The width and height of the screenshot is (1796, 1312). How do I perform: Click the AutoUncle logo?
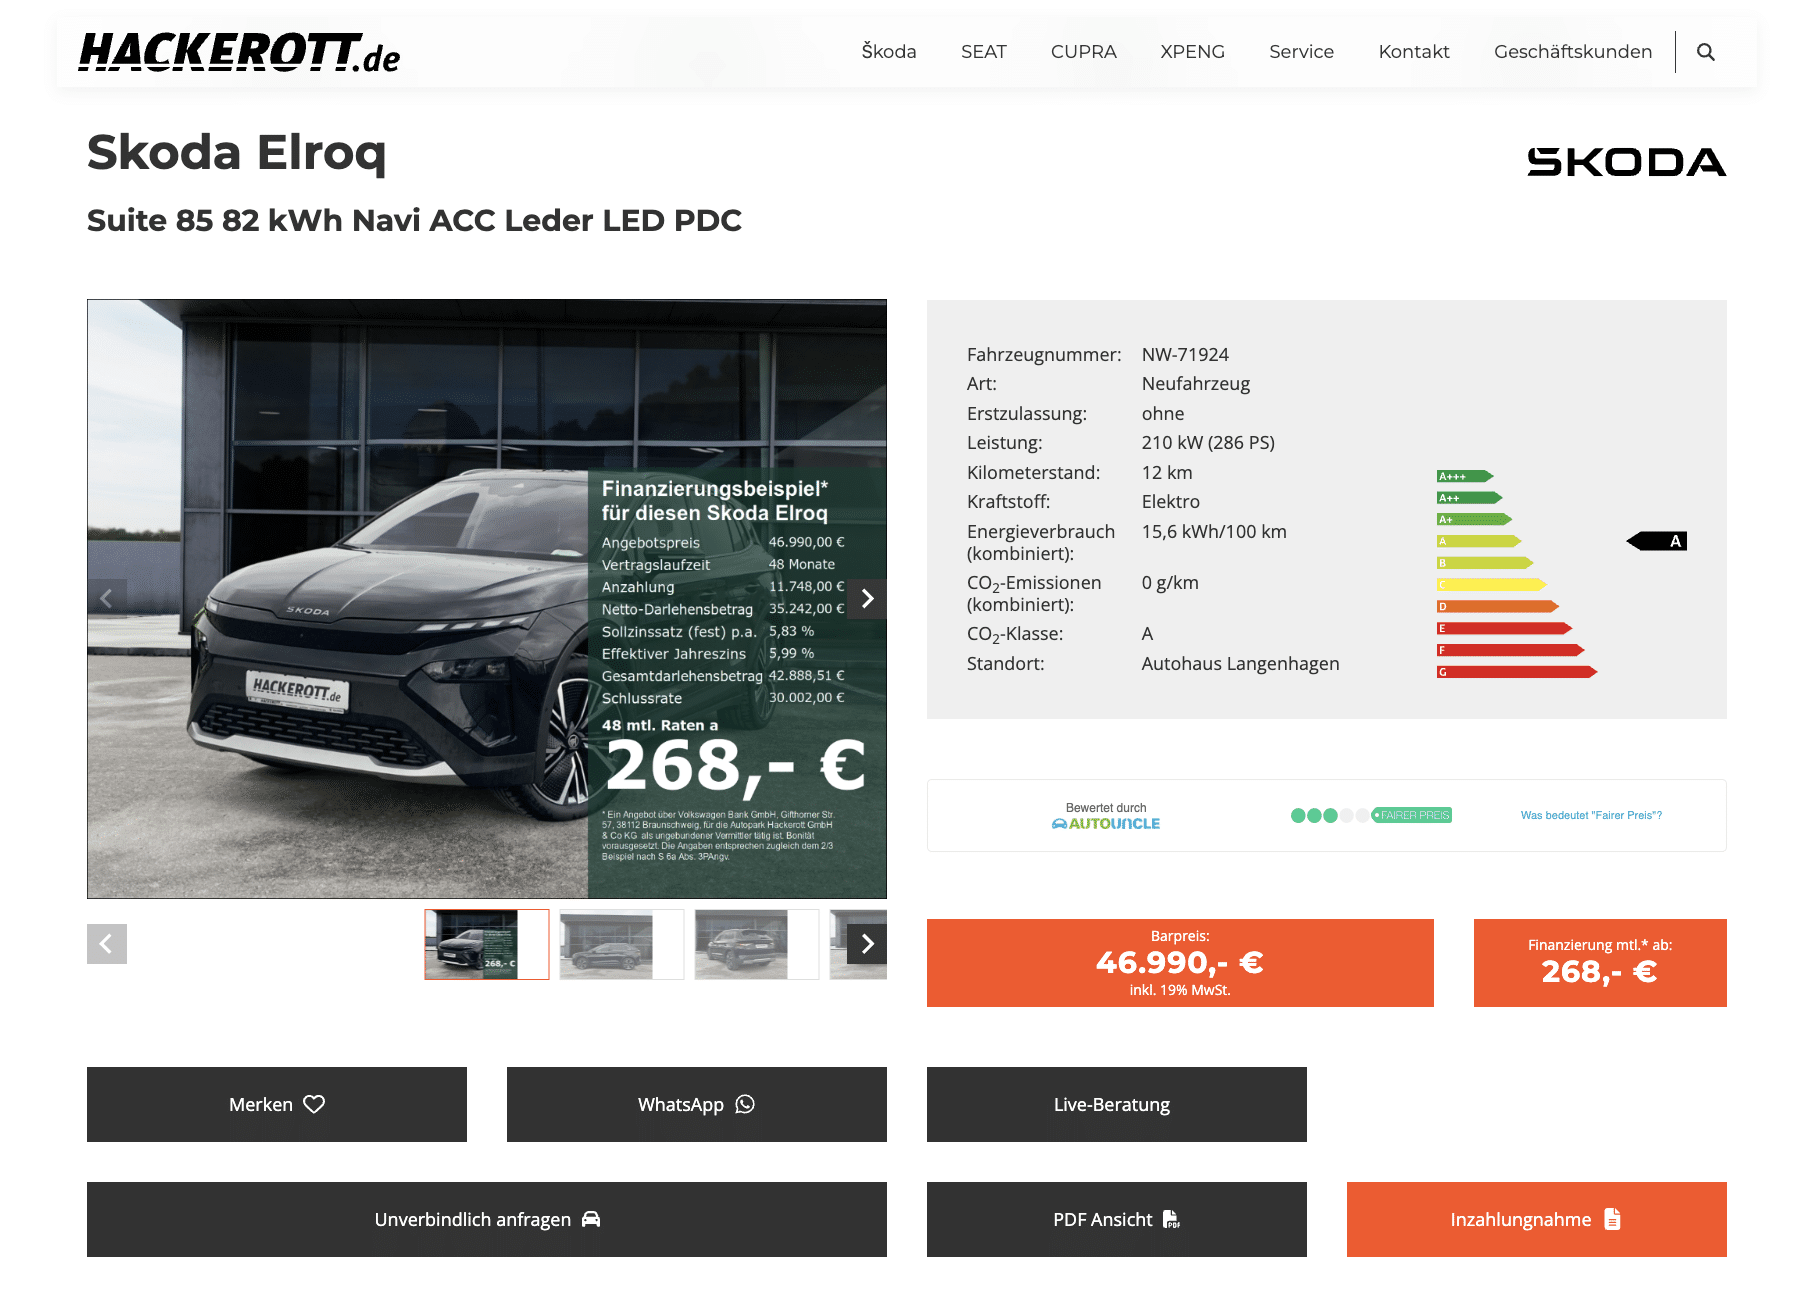click(x=1106, y=824)
